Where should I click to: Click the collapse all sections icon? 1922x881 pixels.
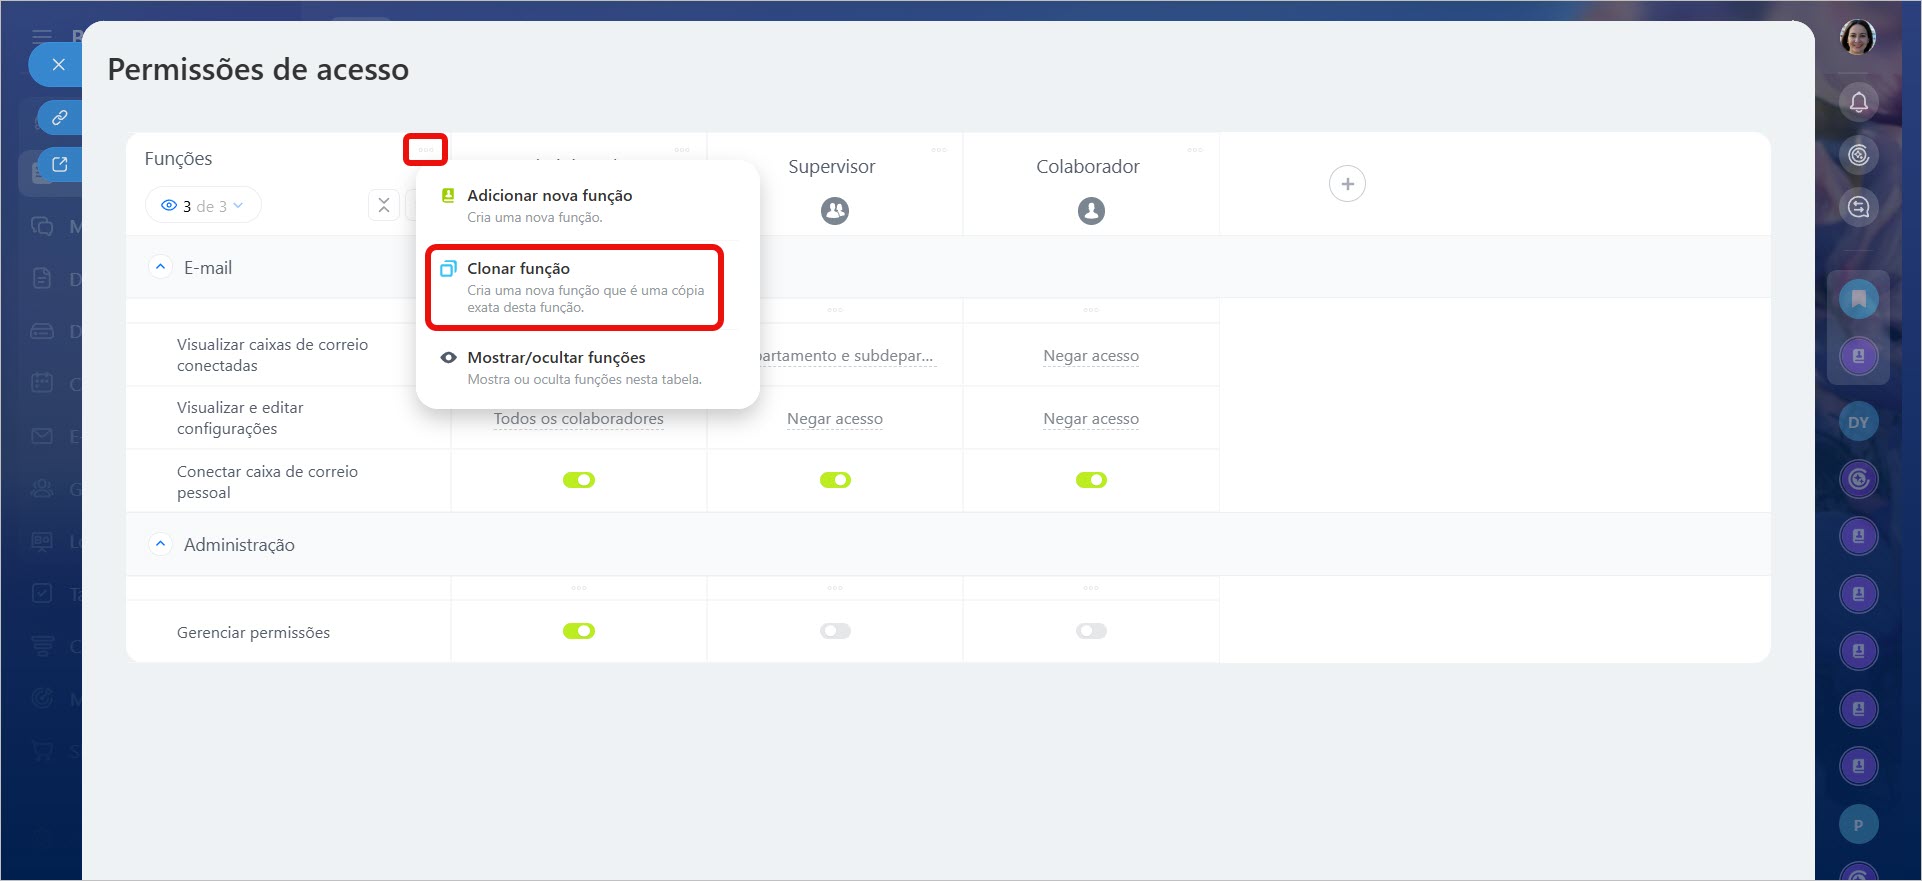pos(384,206)
